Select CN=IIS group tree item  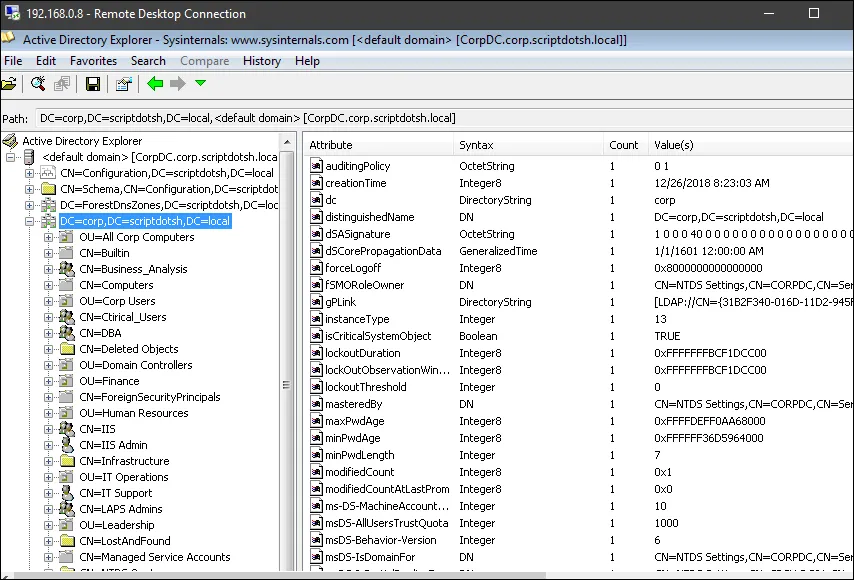tap(97, 429)
